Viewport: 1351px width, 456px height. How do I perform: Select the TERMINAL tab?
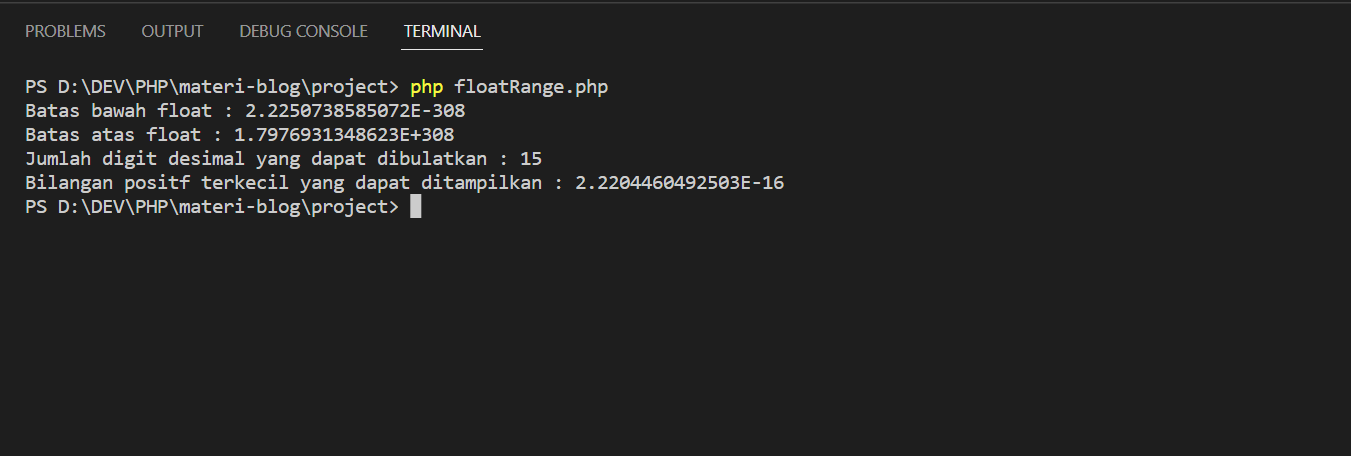point(442,31)
